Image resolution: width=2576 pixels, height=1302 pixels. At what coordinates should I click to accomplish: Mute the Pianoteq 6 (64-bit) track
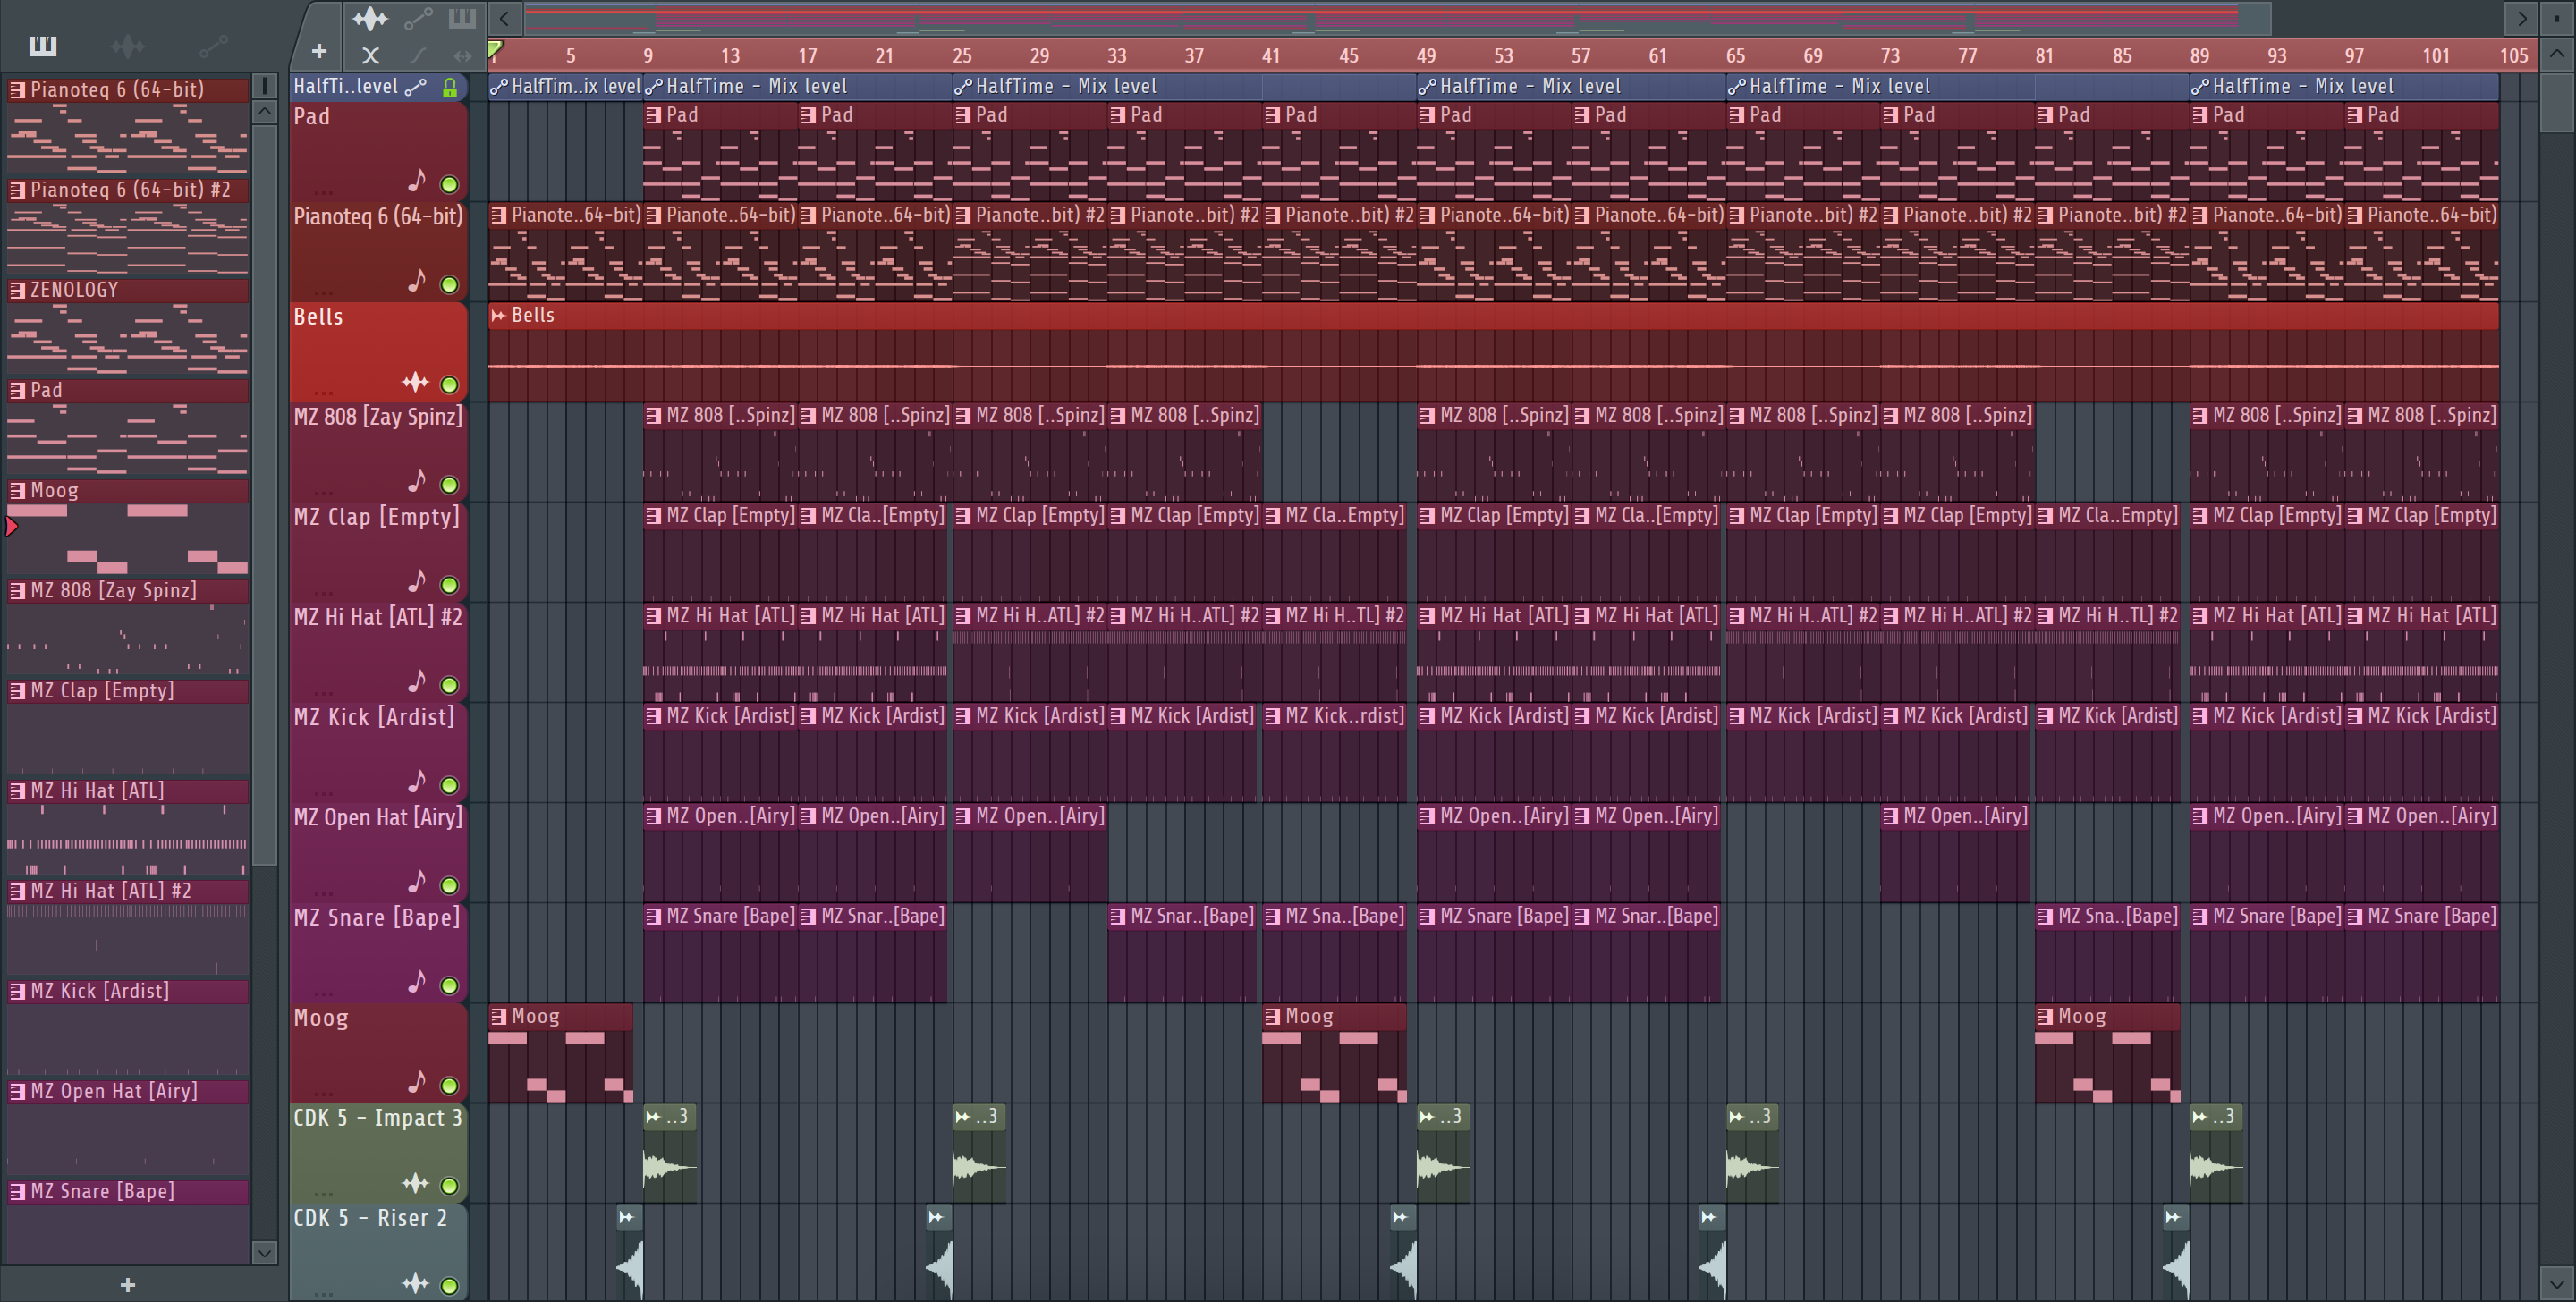tap(450, 284)
